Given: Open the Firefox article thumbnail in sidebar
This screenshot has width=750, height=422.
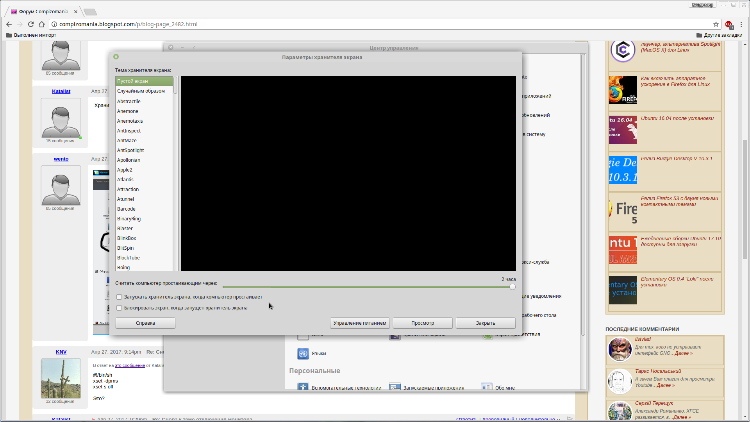Looking at the screenshot, I should (623, 92).
